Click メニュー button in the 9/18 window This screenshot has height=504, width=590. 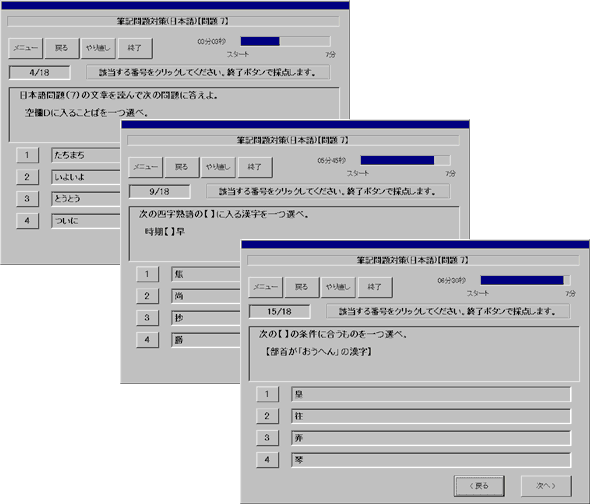pyautogui.click(x=145, y=167)
